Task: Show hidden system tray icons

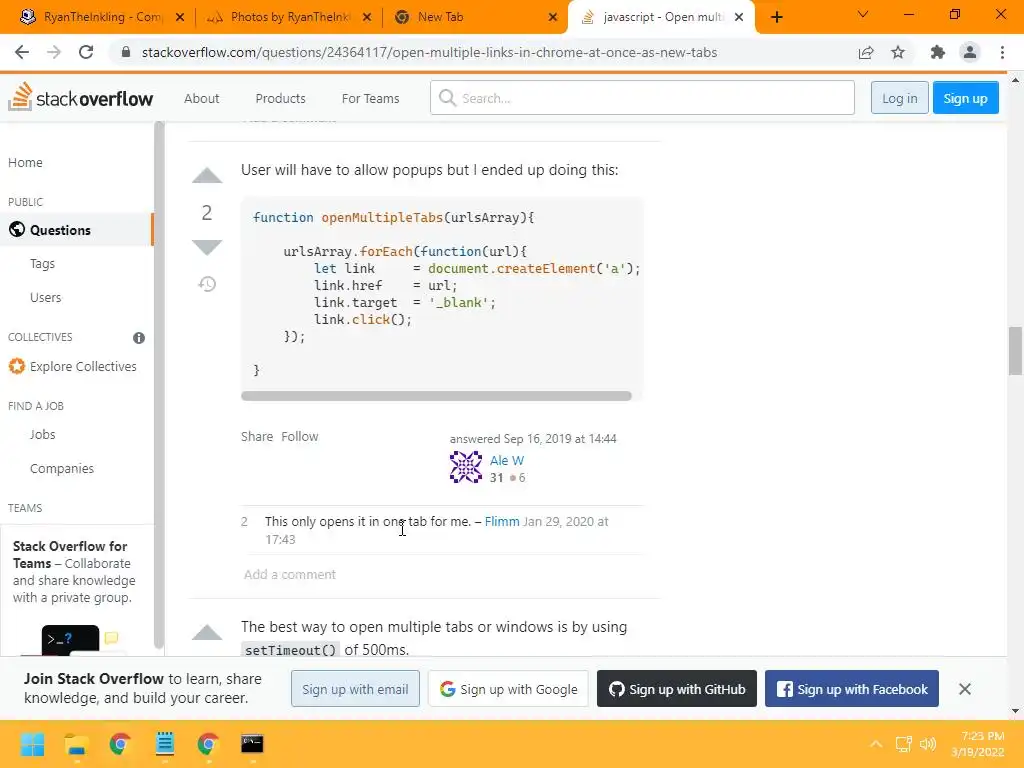Action: pos(876,744)
